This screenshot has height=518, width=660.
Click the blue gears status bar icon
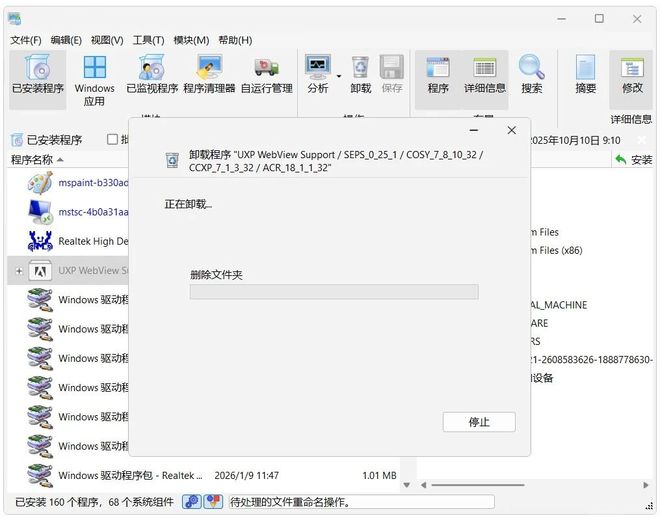pos(192,501)
